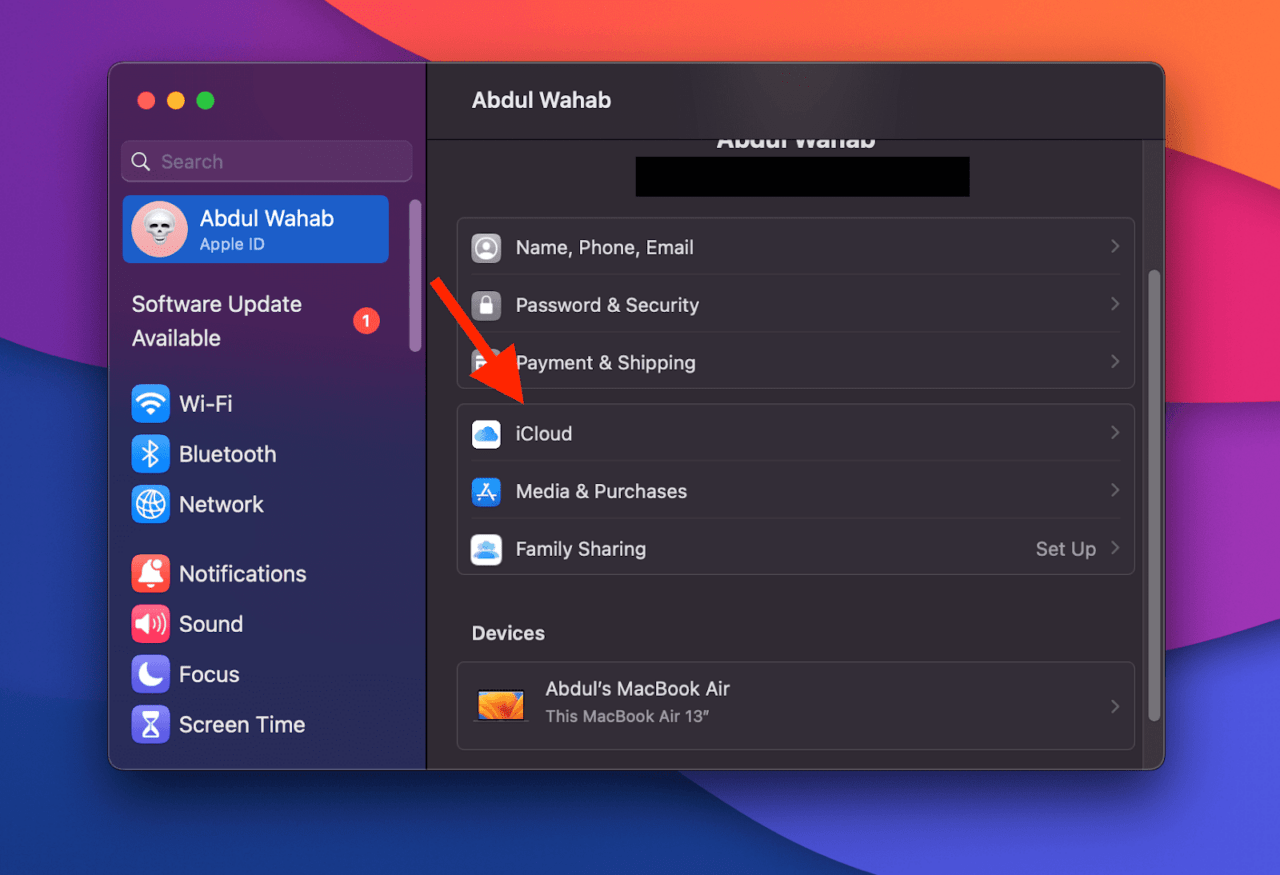Click the skull avatar for Abdul Wahab

point(159,229)
